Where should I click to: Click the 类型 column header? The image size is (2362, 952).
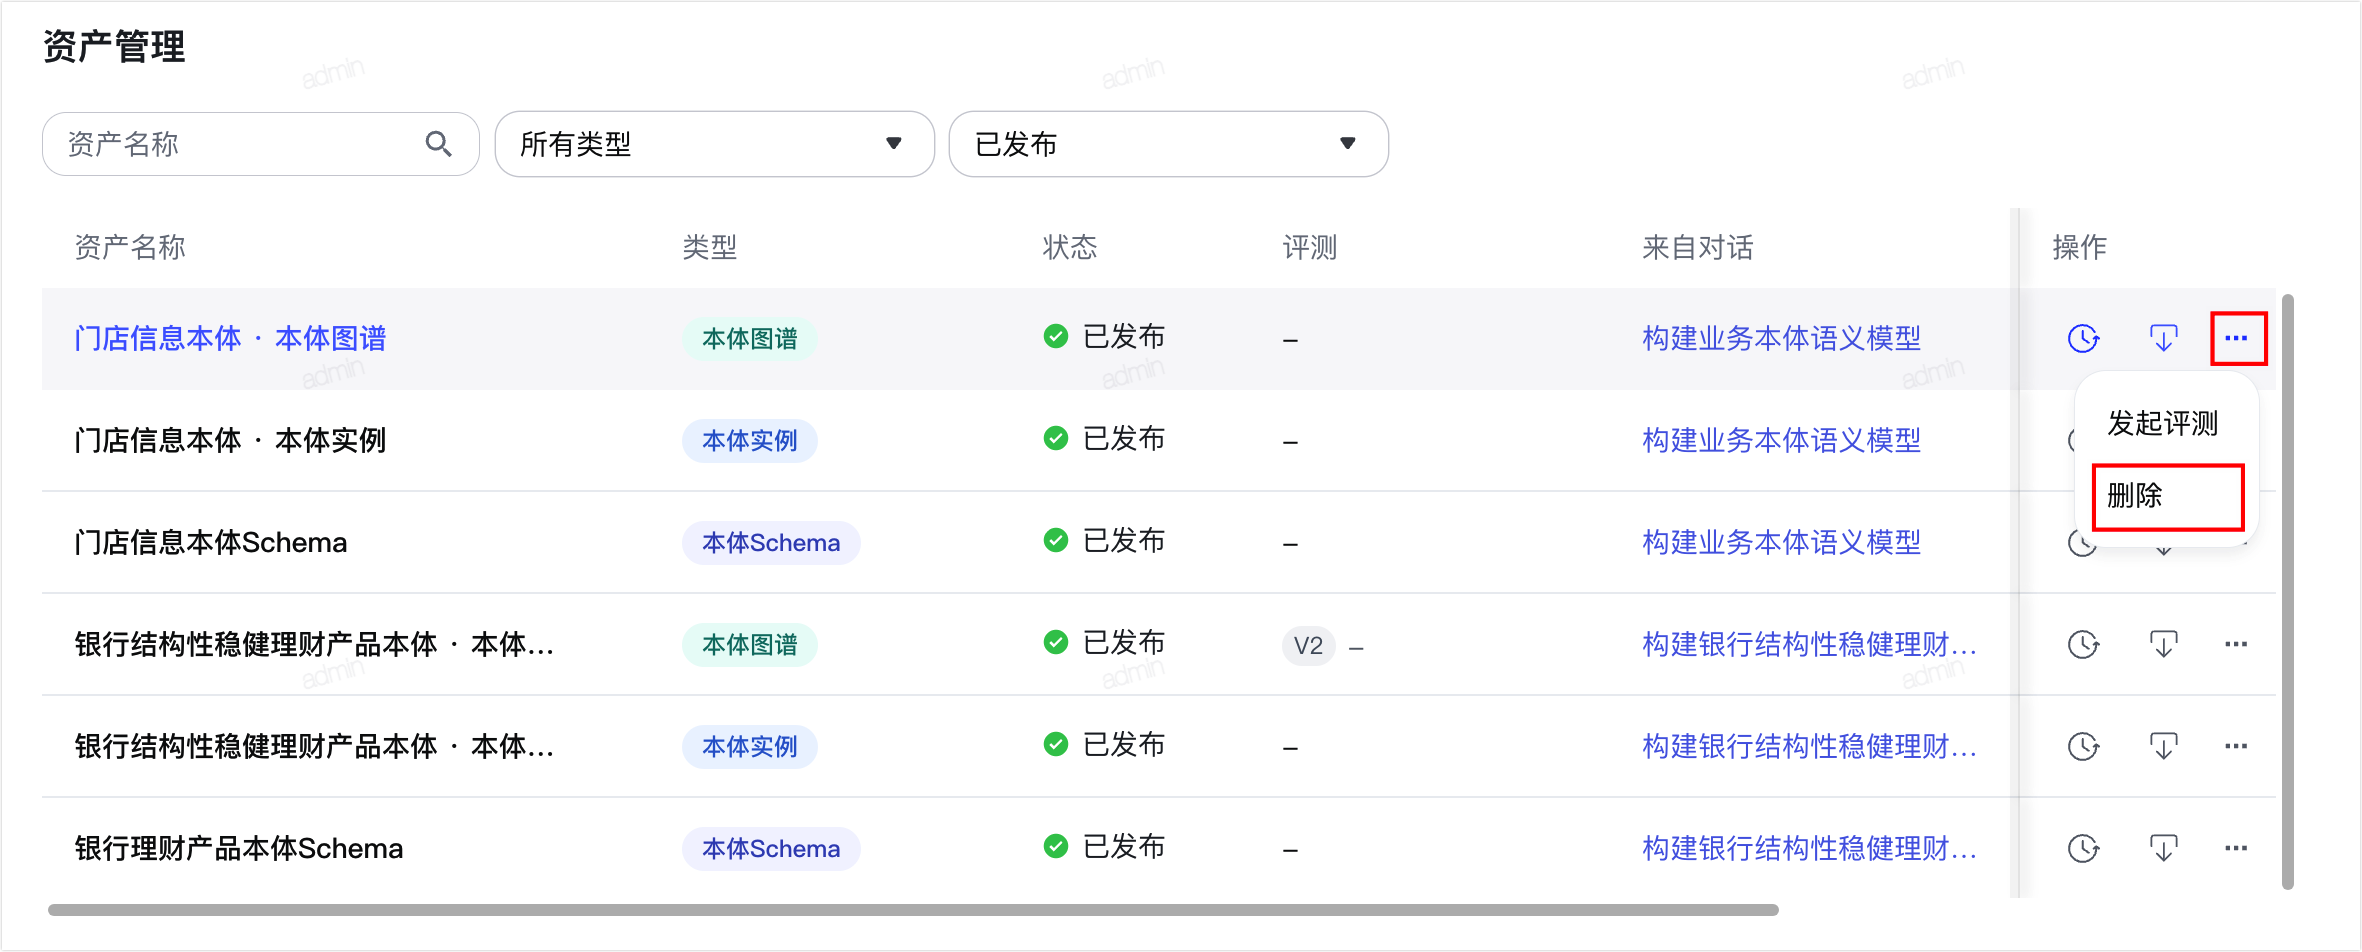710,248
